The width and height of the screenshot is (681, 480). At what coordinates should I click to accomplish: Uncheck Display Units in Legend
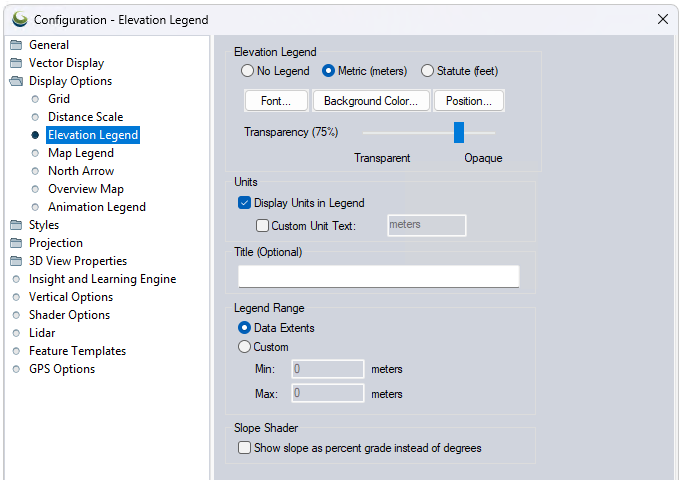[244, 203]
